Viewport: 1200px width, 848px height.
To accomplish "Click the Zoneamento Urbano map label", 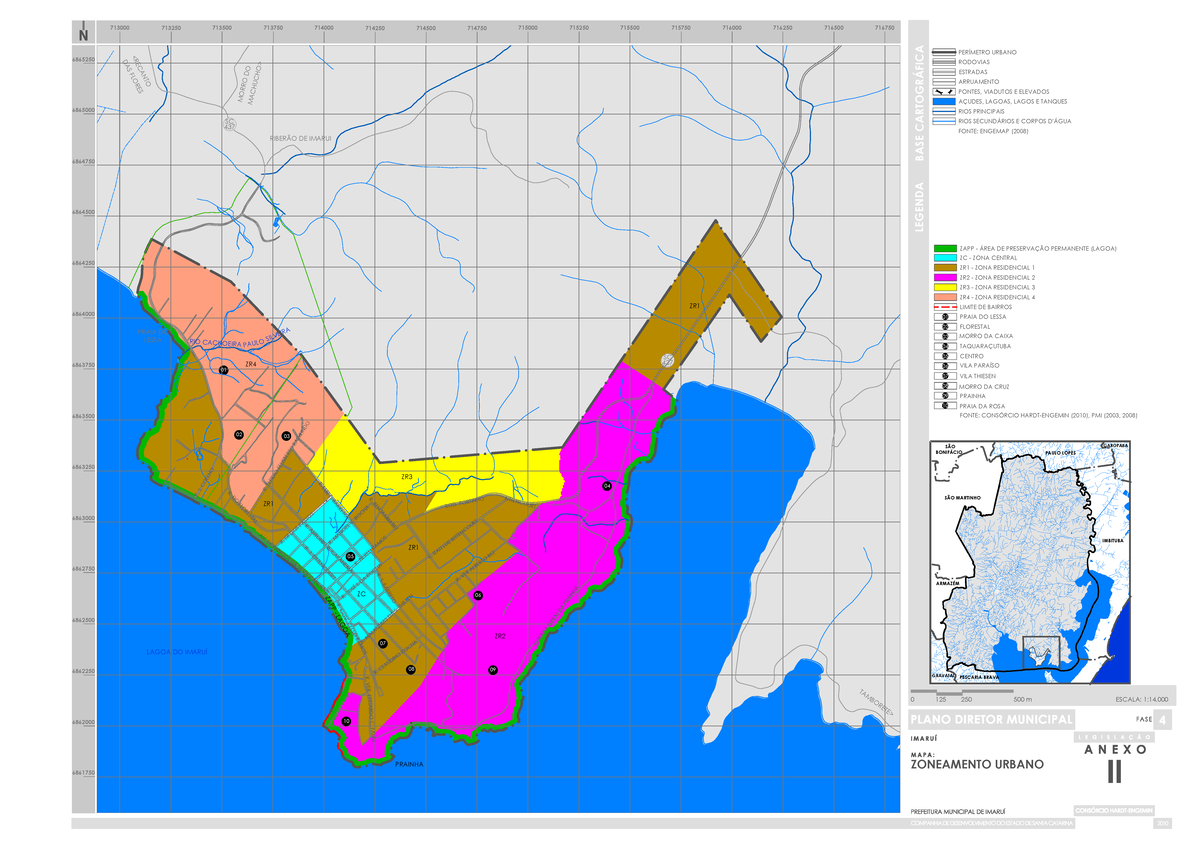I will click(975, 765).
